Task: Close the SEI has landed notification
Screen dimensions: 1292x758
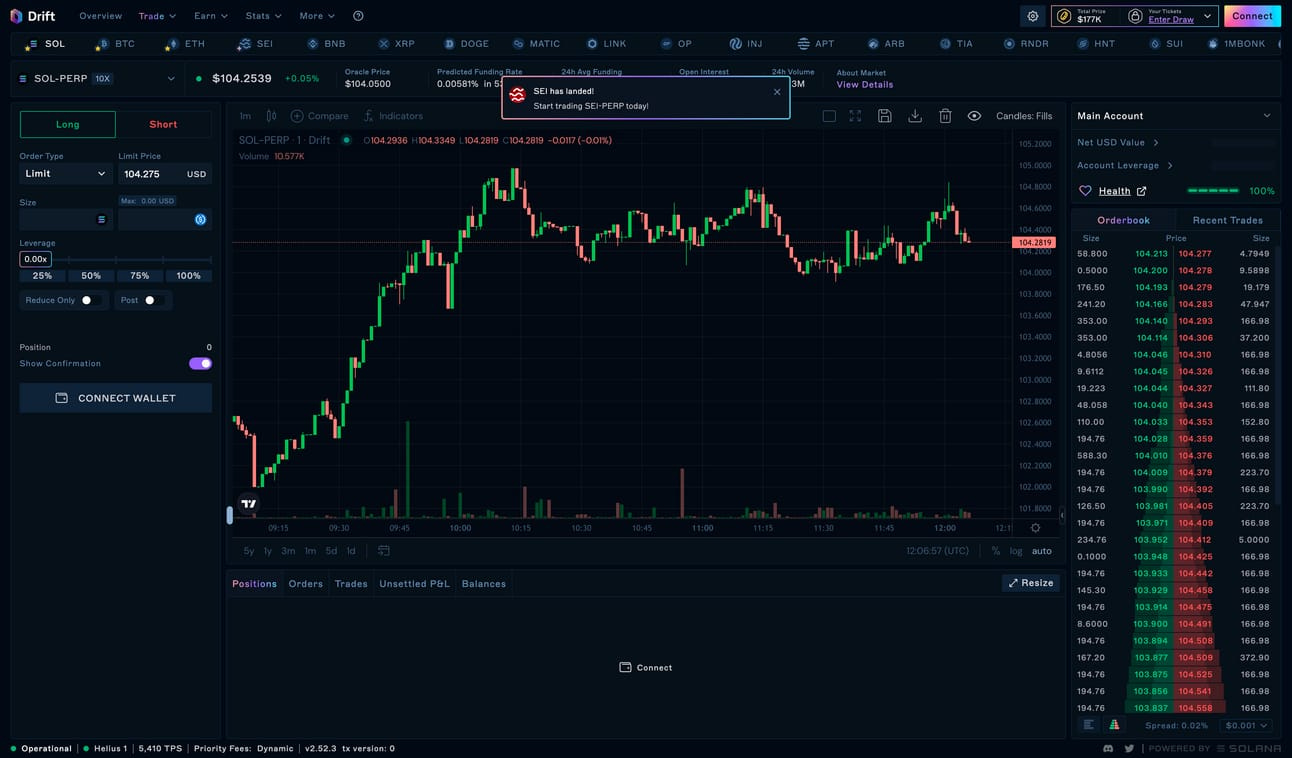Action: pos(777,92)
